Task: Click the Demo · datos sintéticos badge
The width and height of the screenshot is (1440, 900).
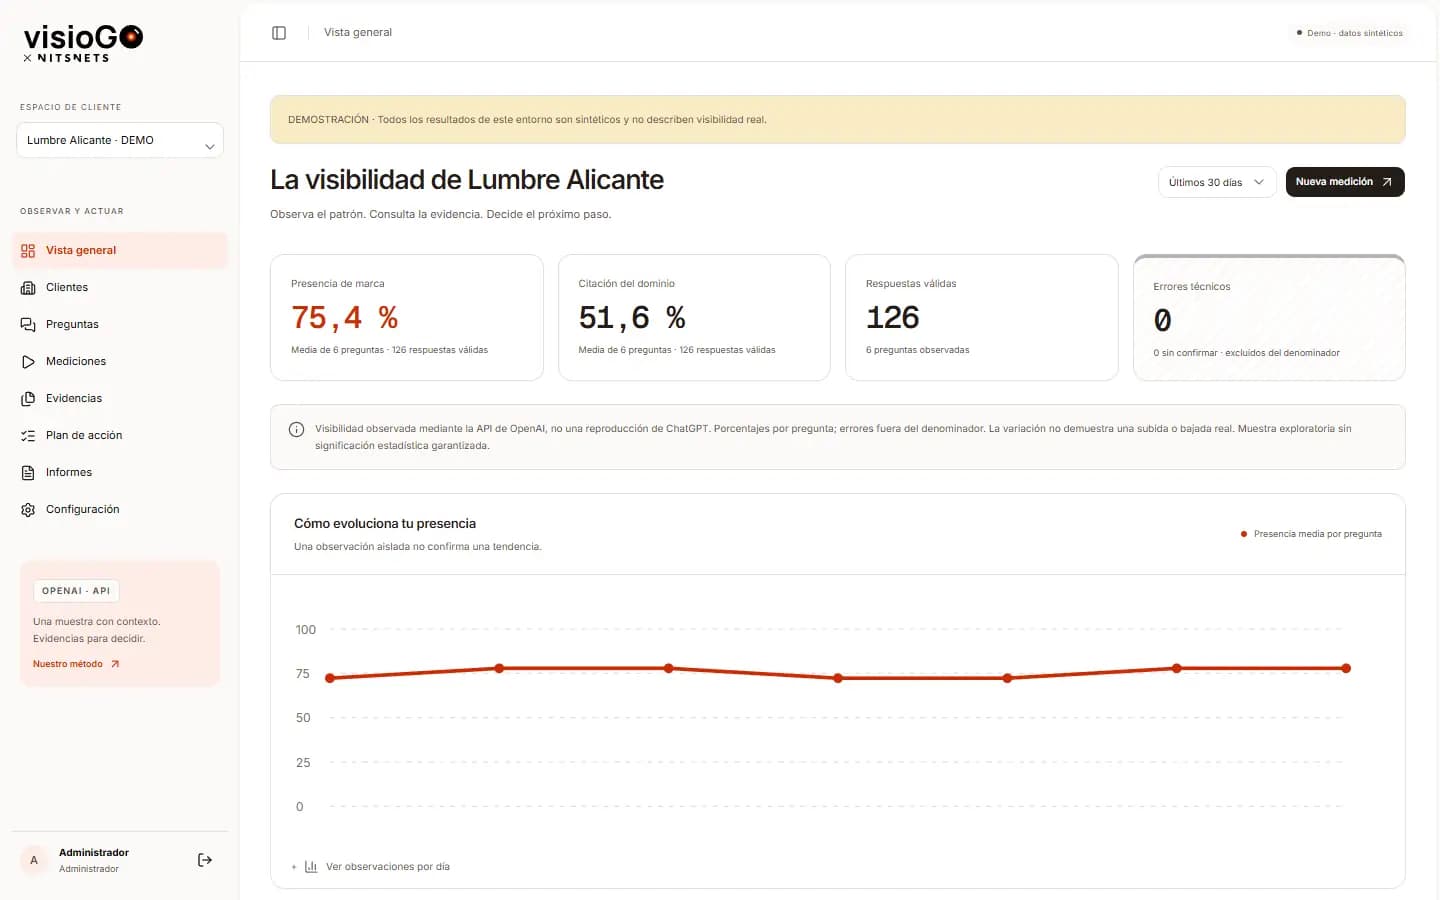Action: 1349,33
